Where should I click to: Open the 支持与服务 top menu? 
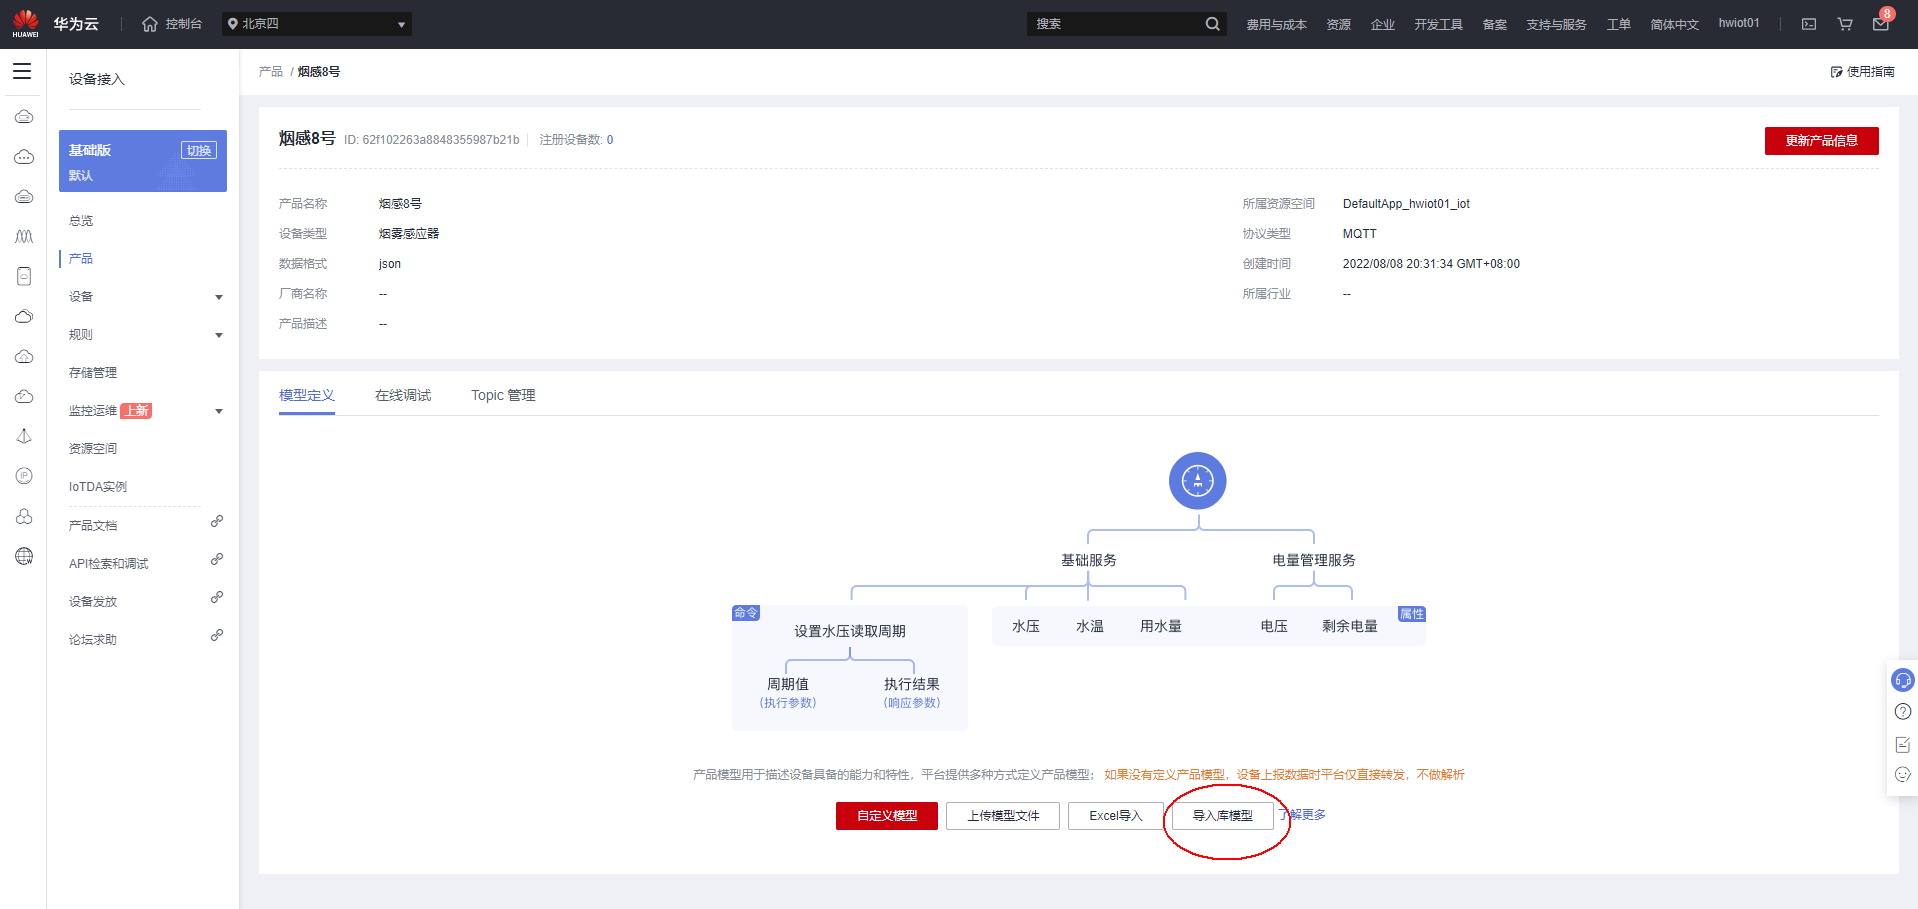click(1556, 24)
